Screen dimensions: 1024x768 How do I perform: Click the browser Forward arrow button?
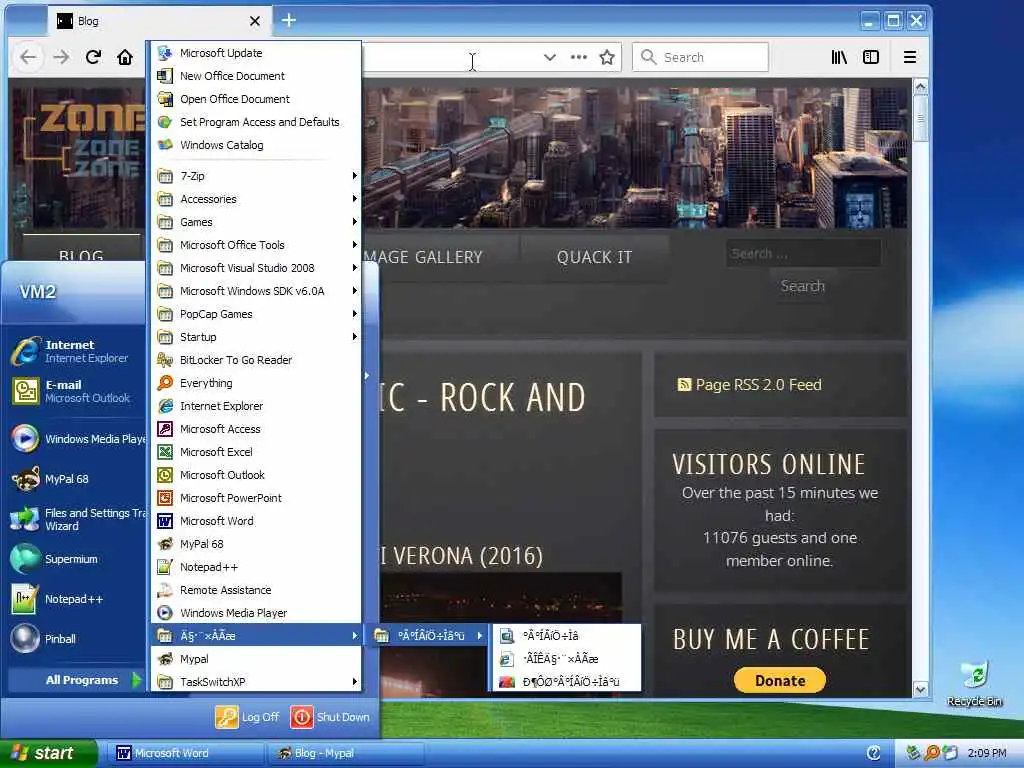coord(61,57)
